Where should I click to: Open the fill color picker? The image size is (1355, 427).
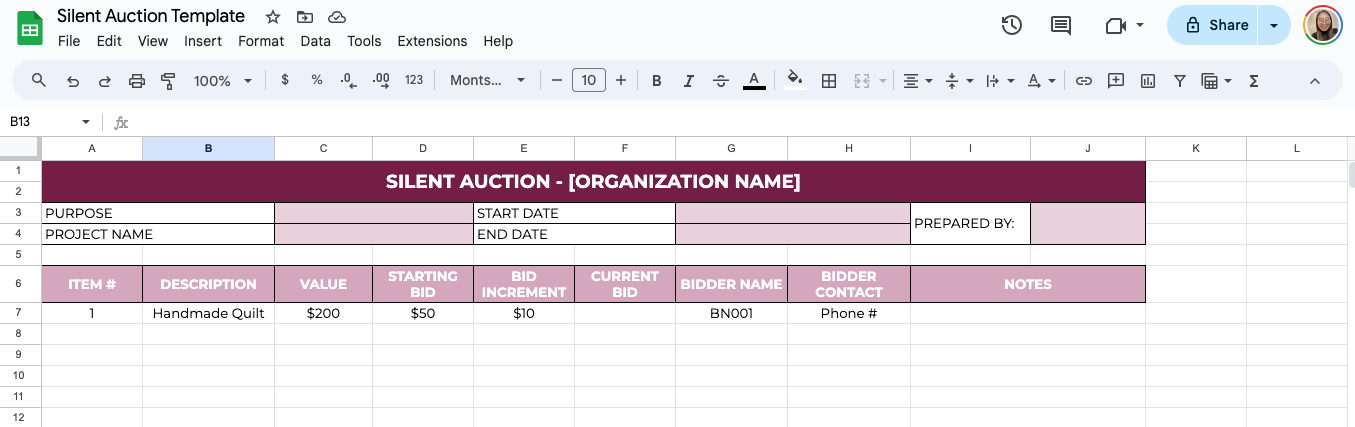795,81
